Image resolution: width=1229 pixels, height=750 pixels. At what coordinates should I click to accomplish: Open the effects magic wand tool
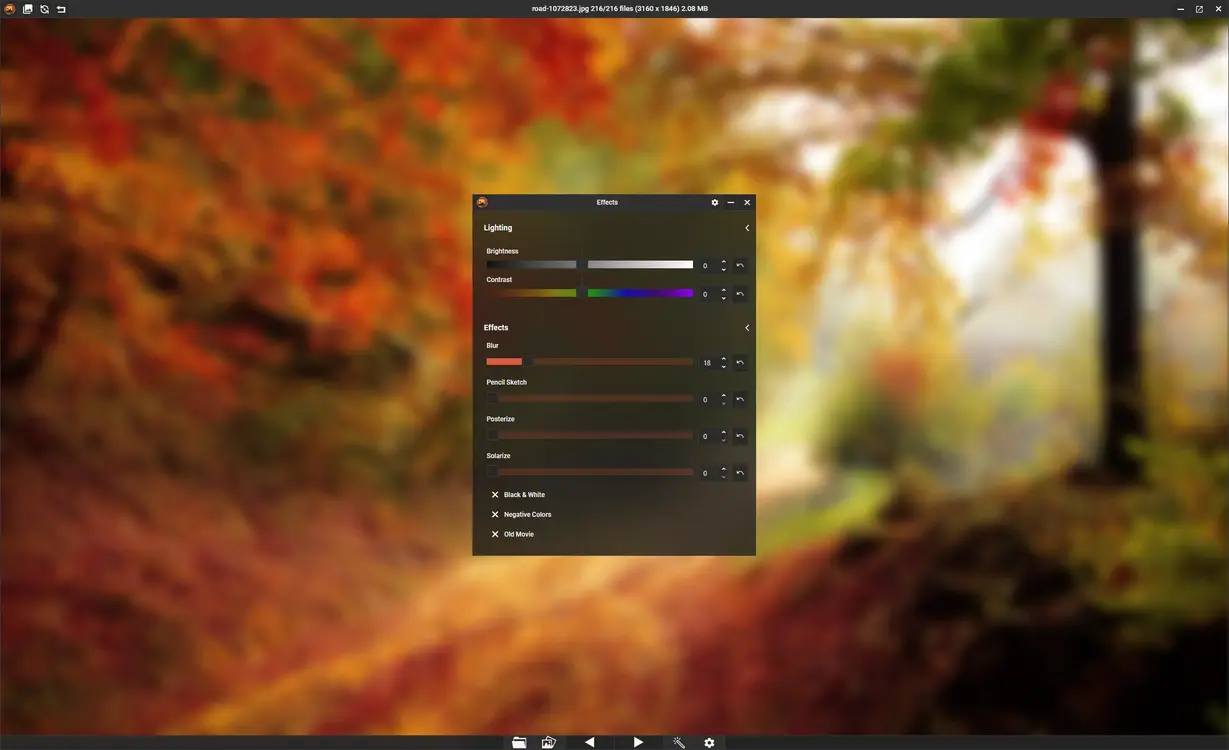pos(679,742)
